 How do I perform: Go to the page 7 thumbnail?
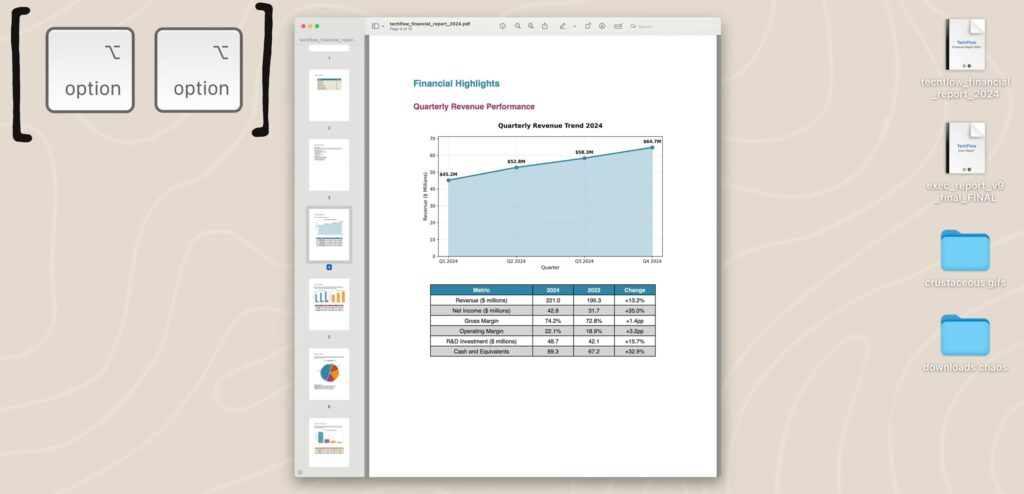point(329,442)
